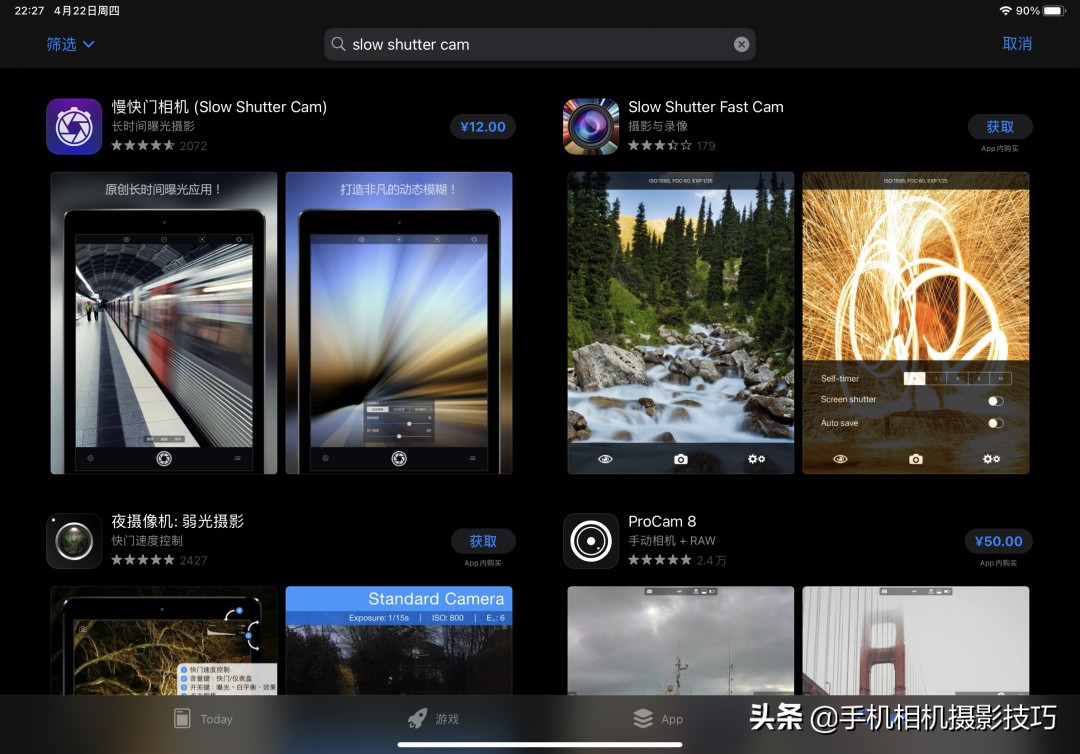The image size is (1080, 754).
Task: Switch to the Today tab
Action: [x=203, y=719]
